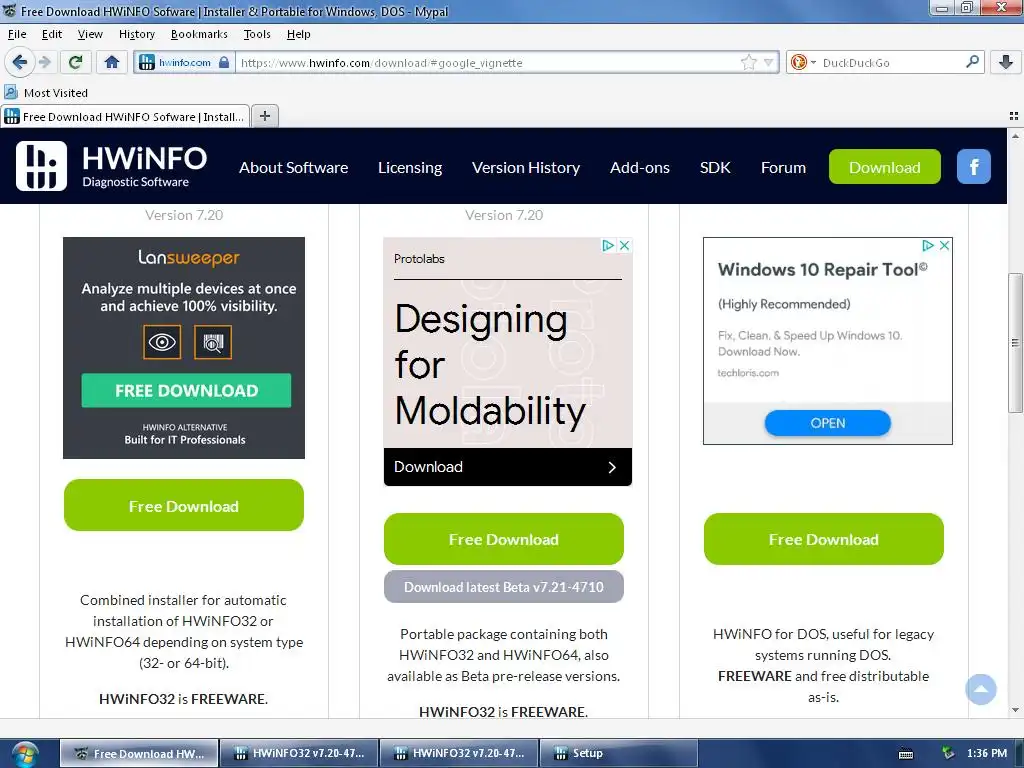This screenshot has width=1024, height=768.
Task: Click the eye icon in Lansweeper ad
Action: pyautogui.click(x=161, y=342)
